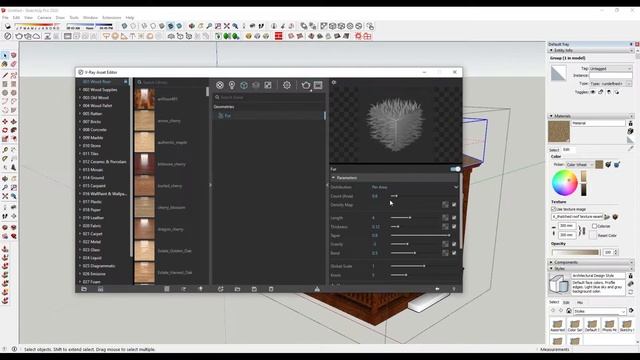Open Density Map texture slot
This screenshot has width=640, height=360.
click(x=445, y=205)
